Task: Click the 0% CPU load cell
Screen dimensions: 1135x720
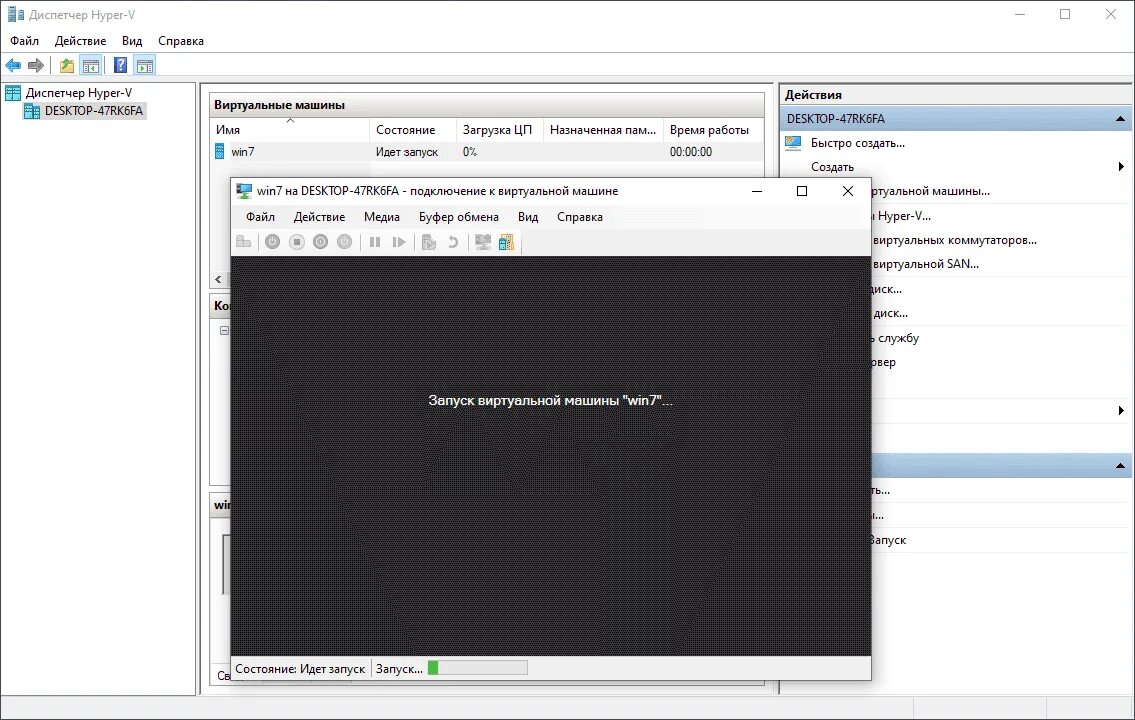Action: pos(470,151)
